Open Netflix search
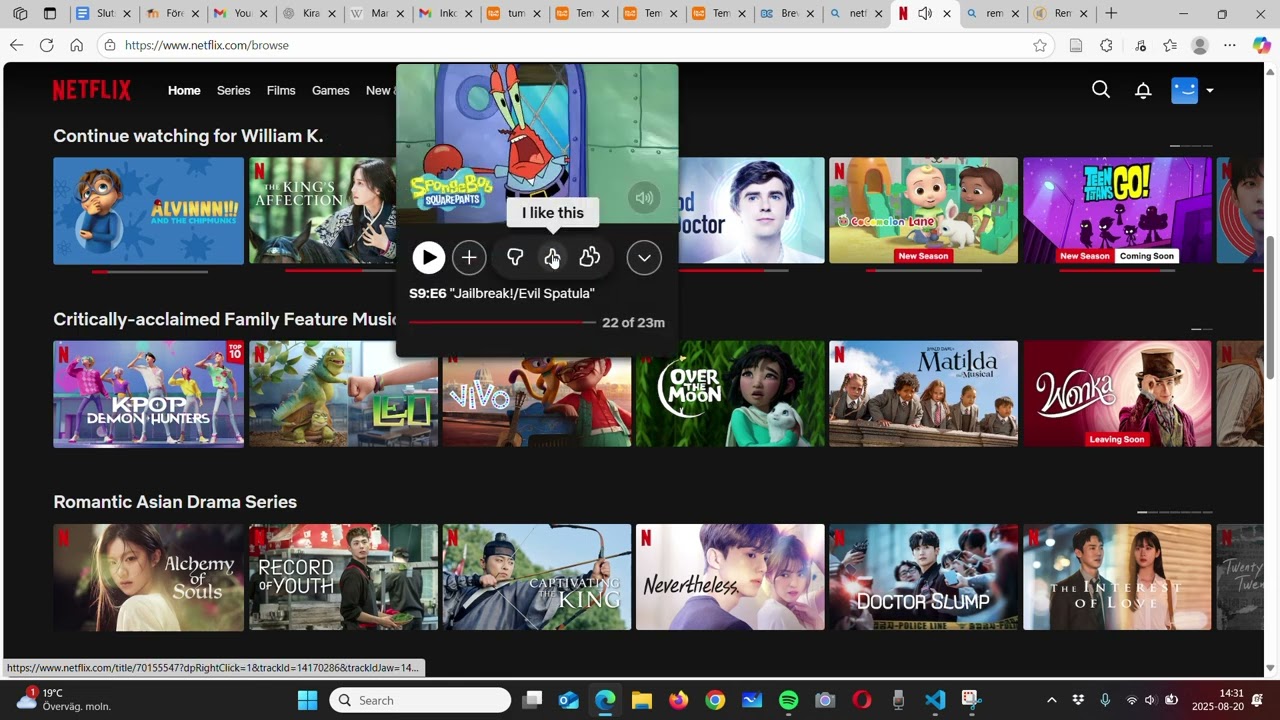 click(1101, 90)
